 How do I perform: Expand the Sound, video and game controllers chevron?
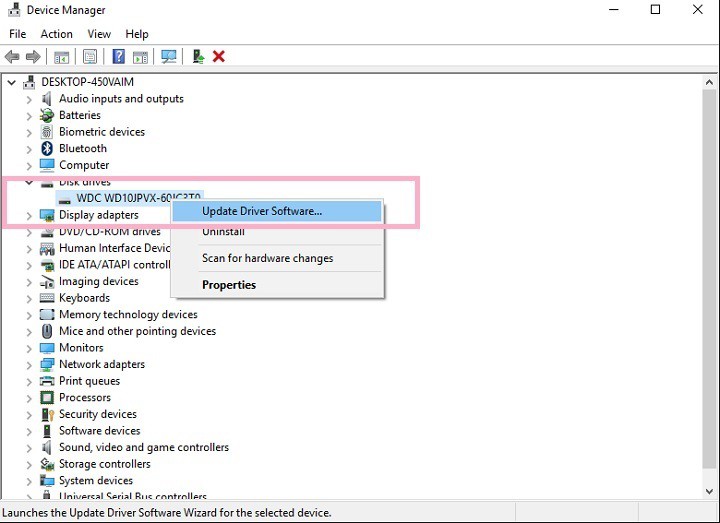coord(29,448)
